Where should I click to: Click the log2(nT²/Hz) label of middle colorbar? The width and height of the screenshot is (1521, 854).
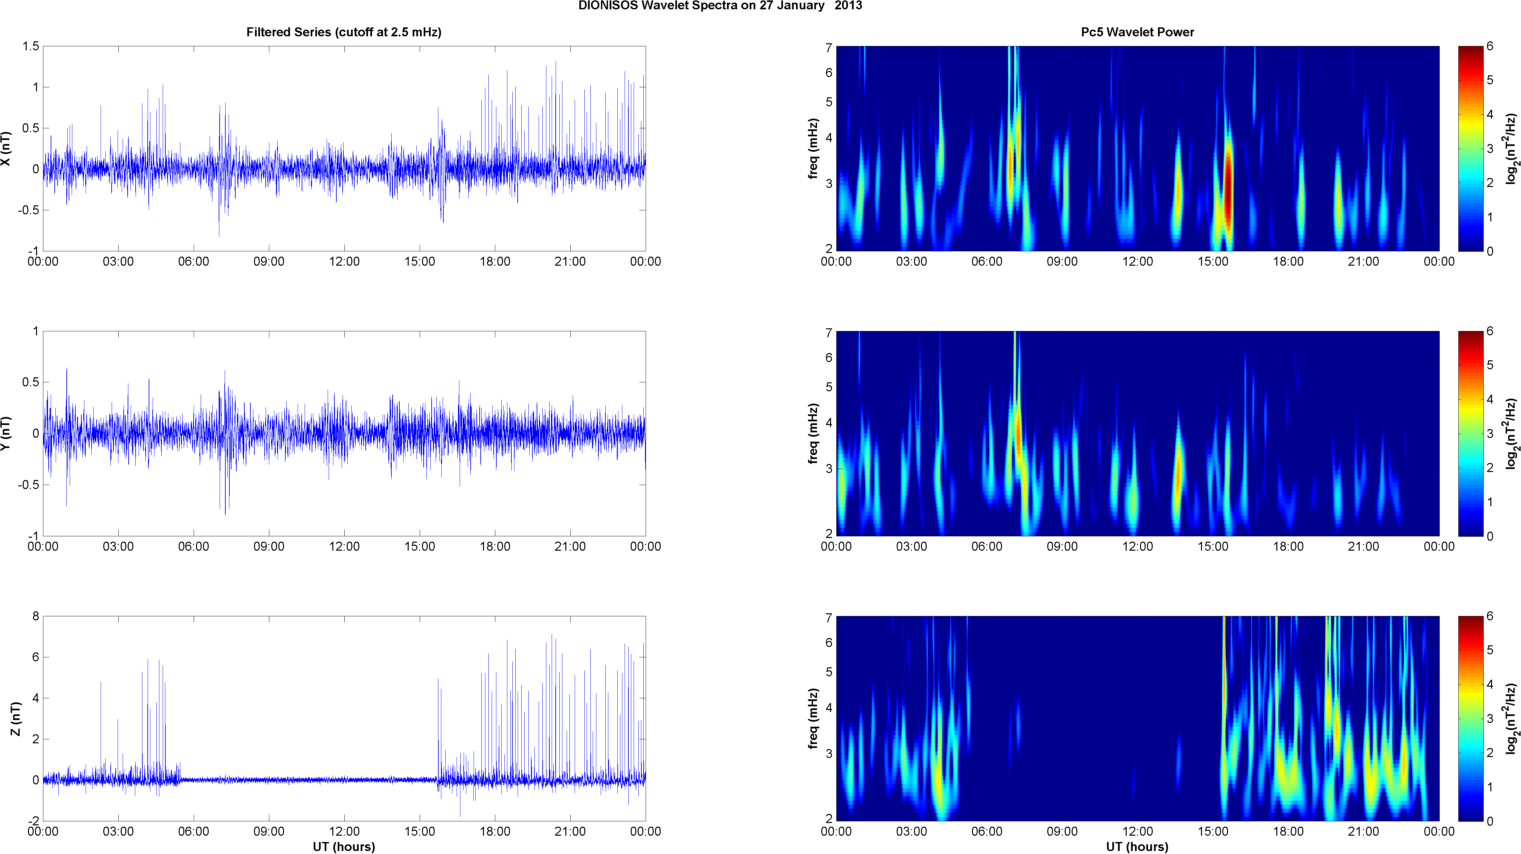coord(1513,434)
